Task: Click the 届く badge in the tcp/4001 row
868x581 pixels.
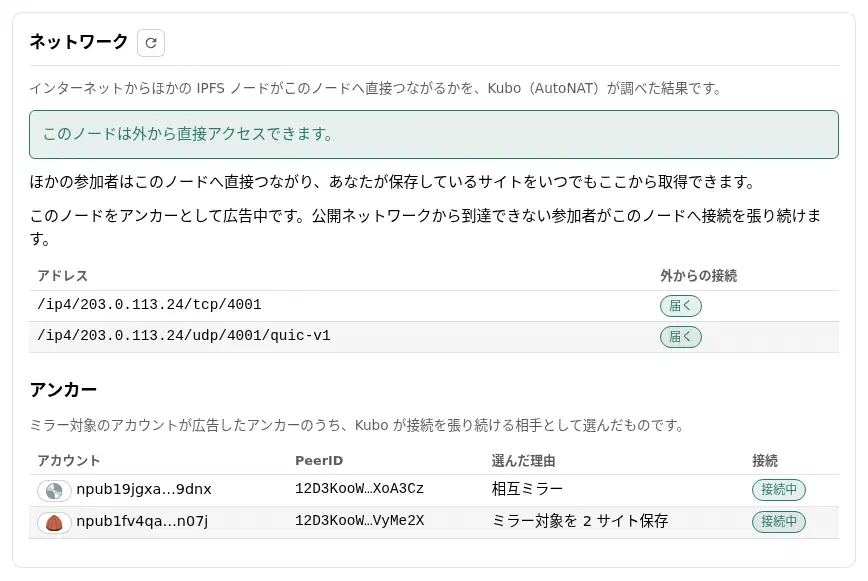Action: coord(680,305)
